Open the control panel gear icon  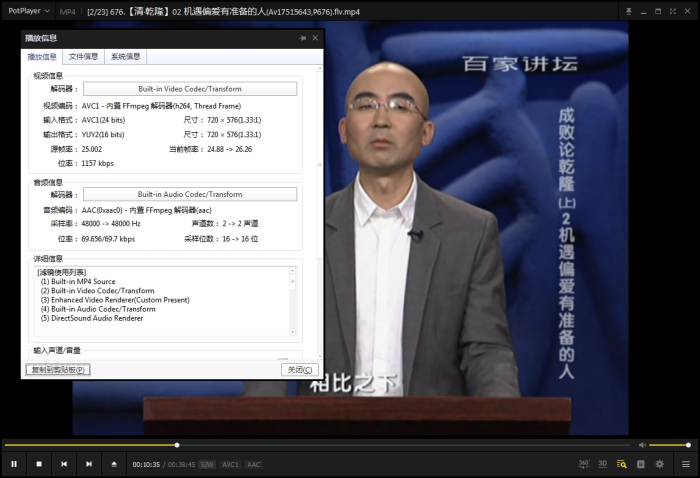pyautogui.click(x=659, y=464)
